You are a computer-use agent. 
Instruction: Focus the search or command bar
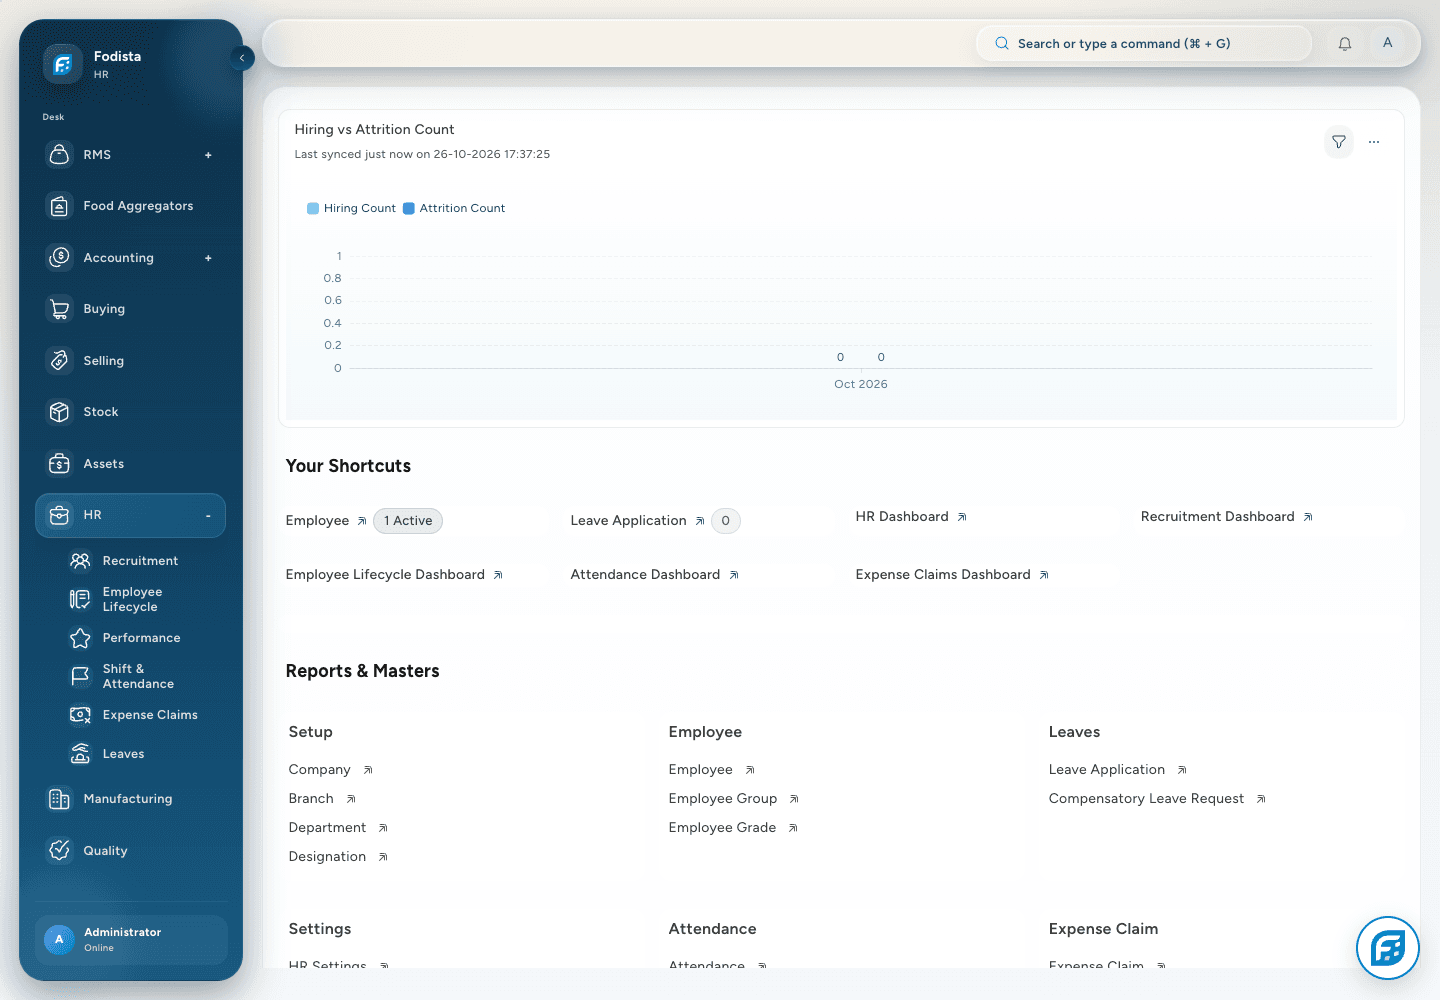(1144, 44)
